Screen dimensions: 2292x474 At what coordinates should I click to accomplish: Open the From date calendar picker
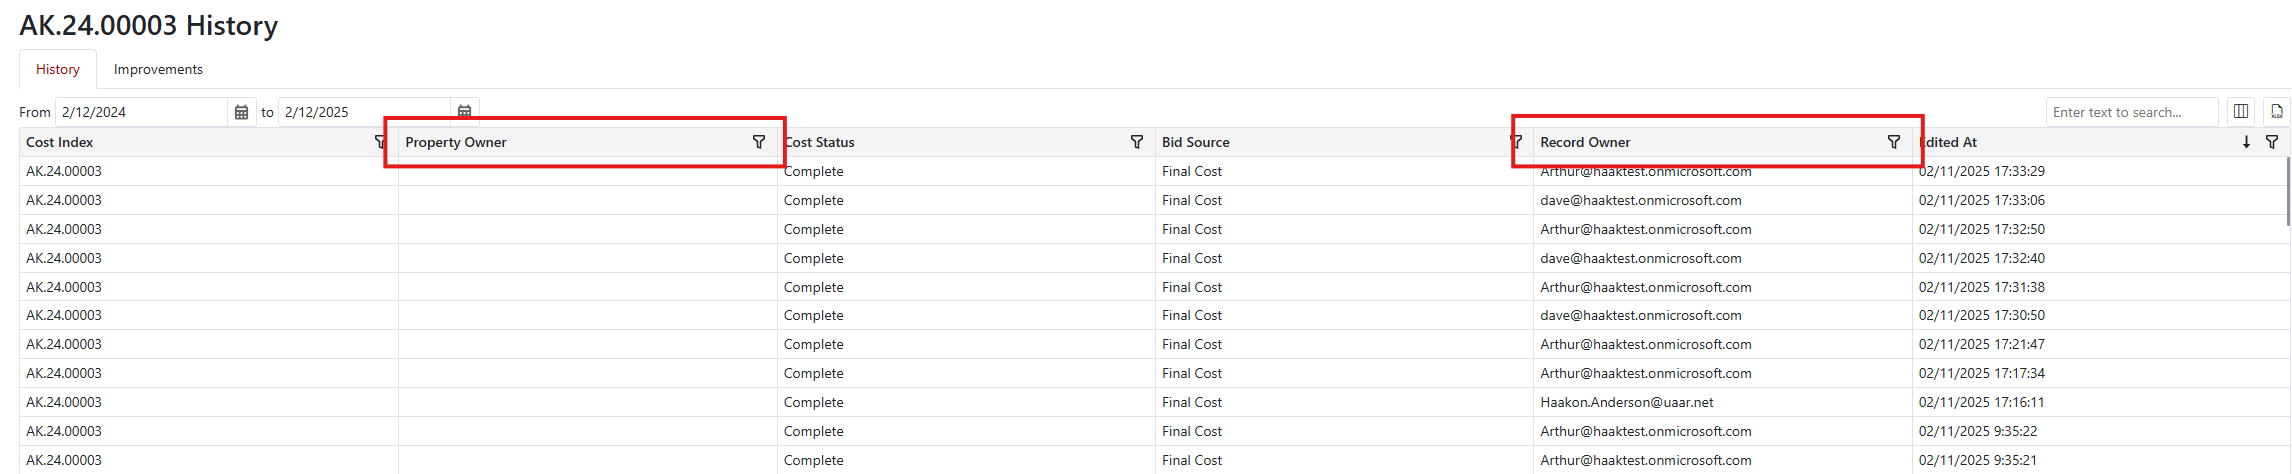(241, 113)
